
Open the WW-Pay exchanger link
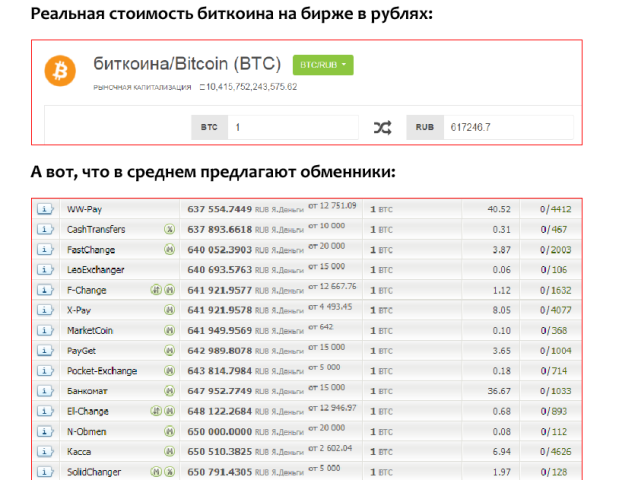coord(84,209)
